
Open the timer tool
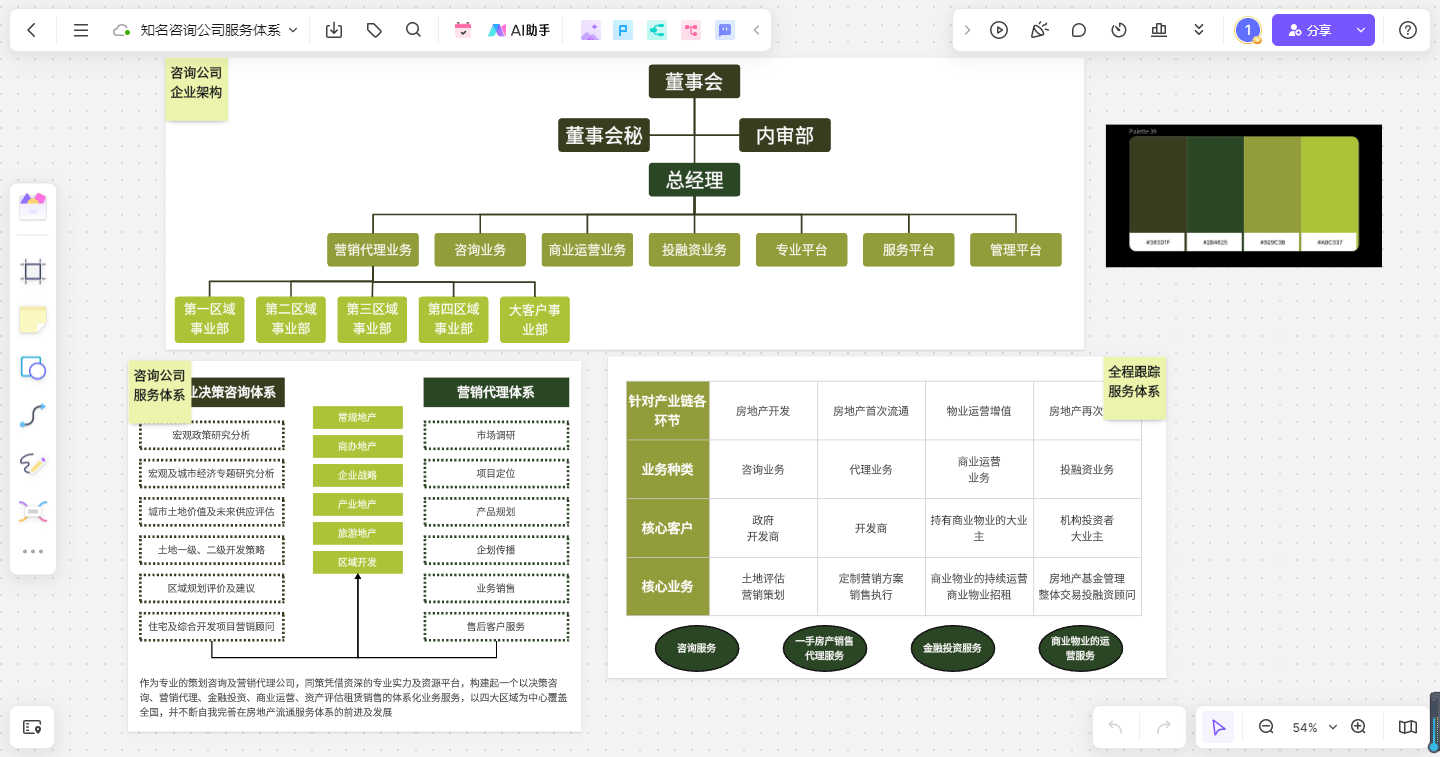tap(1118, 30)
